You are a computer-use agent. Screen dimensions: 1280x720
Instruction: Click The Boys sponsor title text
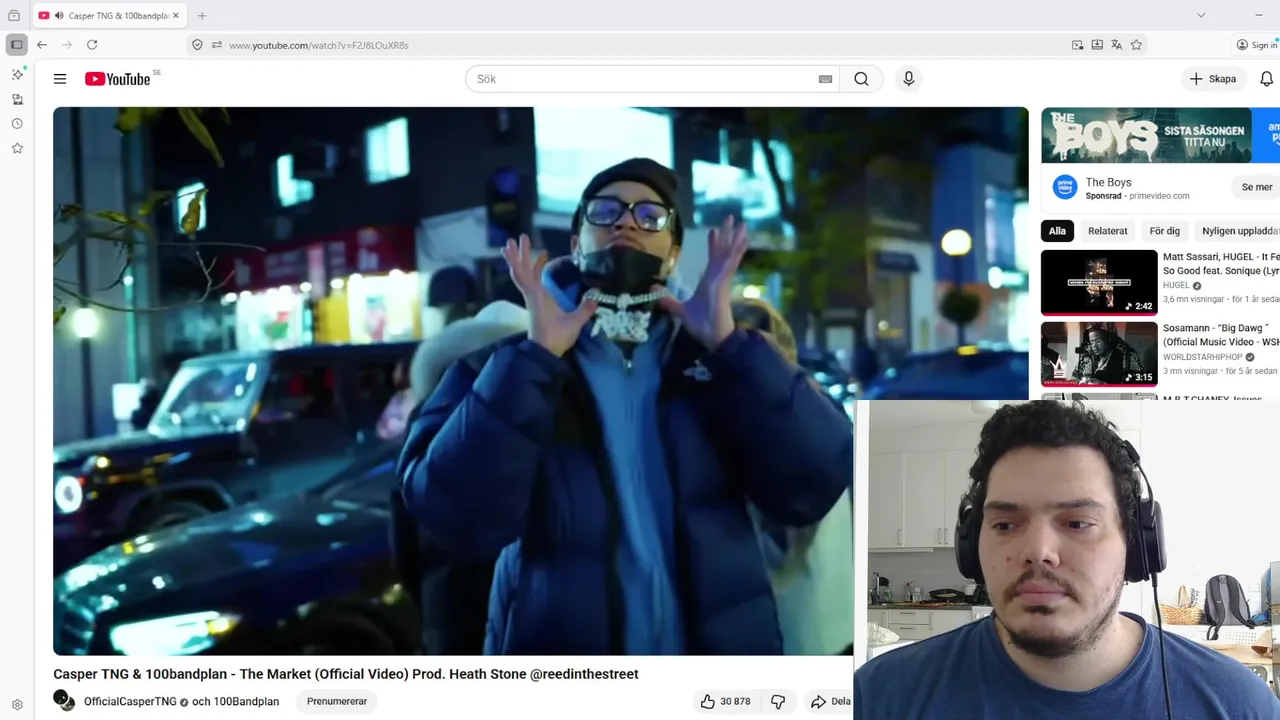(1108, 182)
